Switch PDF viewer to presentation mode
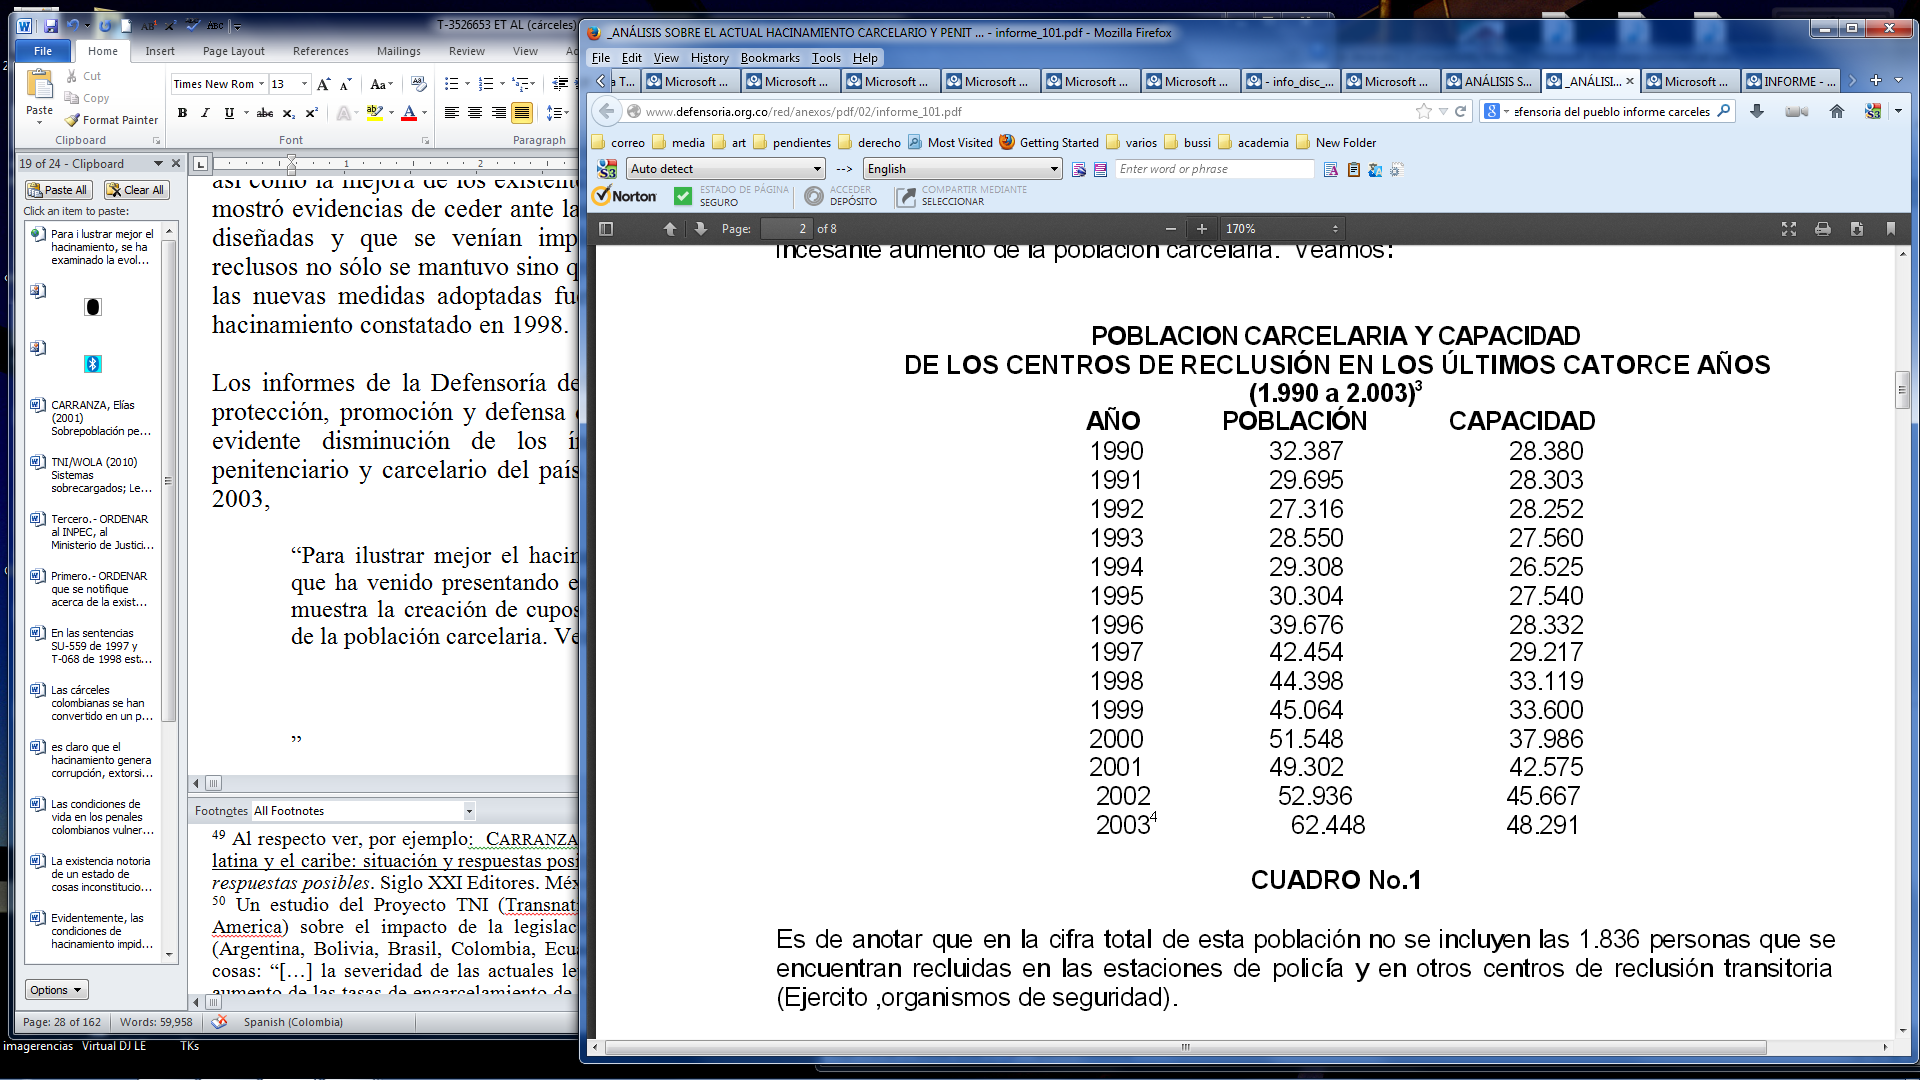This screenshot has height=1080, width=1920. (x=1789, y=229)
